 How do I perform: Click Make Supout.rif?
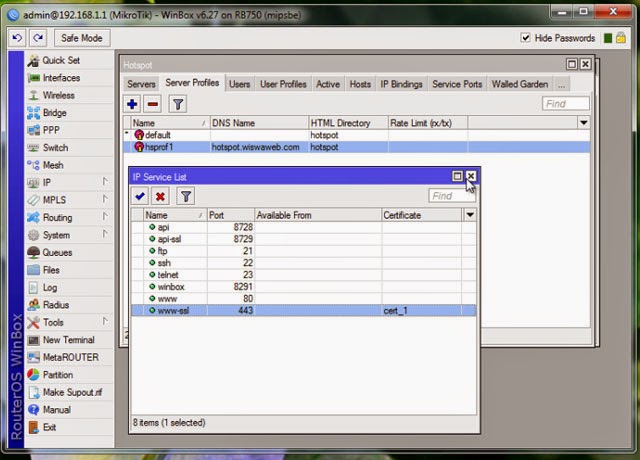click(69, 392)
